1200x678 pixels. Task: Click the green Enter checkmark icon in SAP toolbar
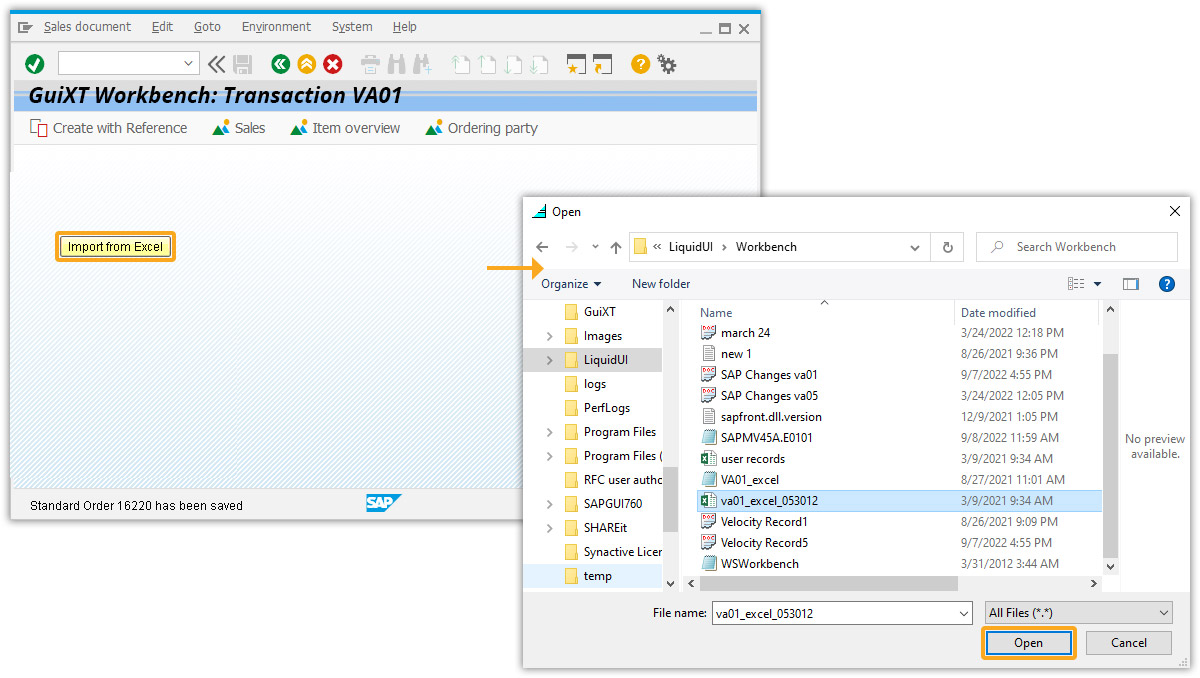(35, 64)
